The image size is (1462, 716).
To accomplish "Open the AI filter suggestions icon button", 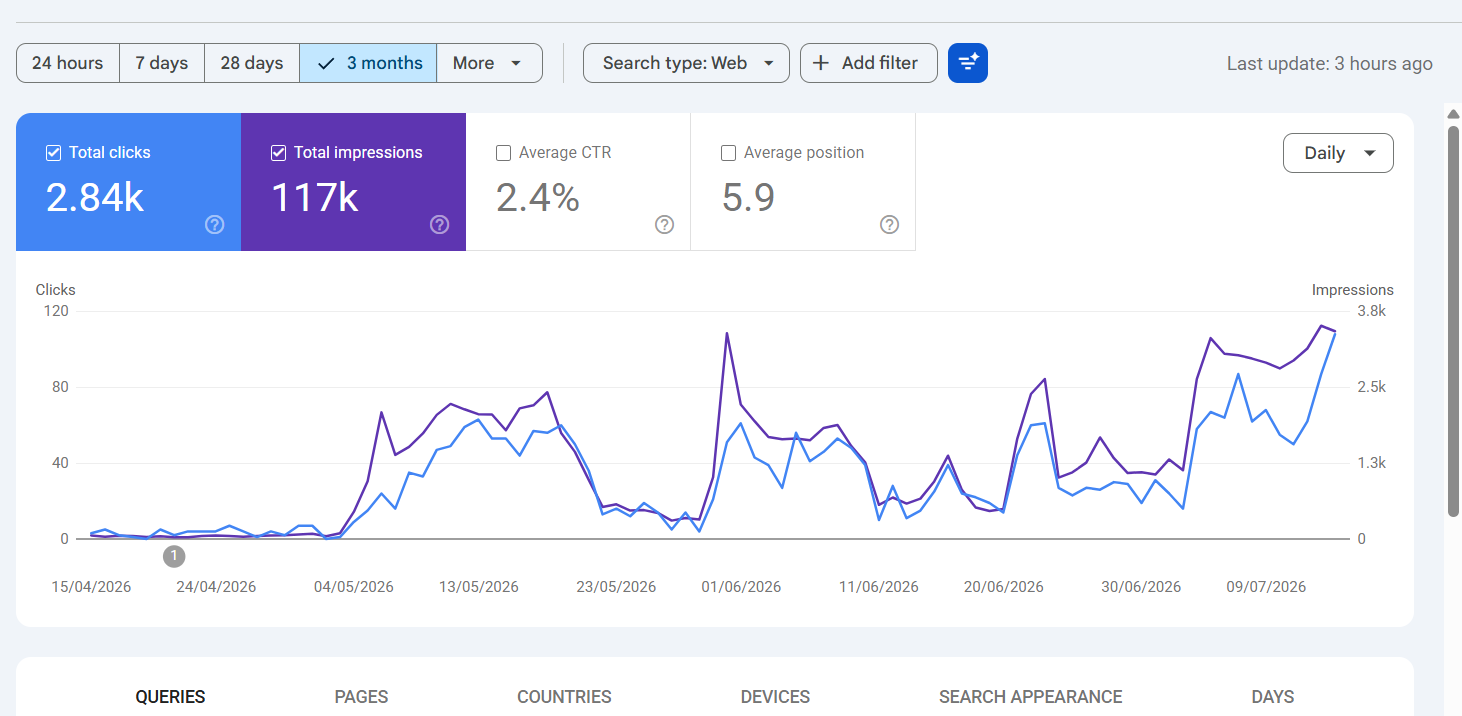I will coord(967,63).
